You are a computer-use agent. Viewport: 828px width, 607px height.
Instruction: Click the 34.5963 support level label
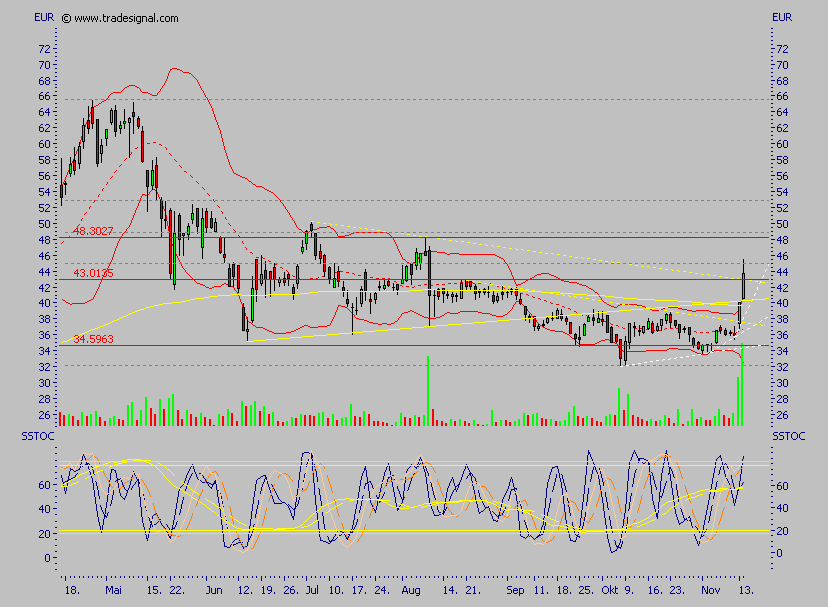94,339
